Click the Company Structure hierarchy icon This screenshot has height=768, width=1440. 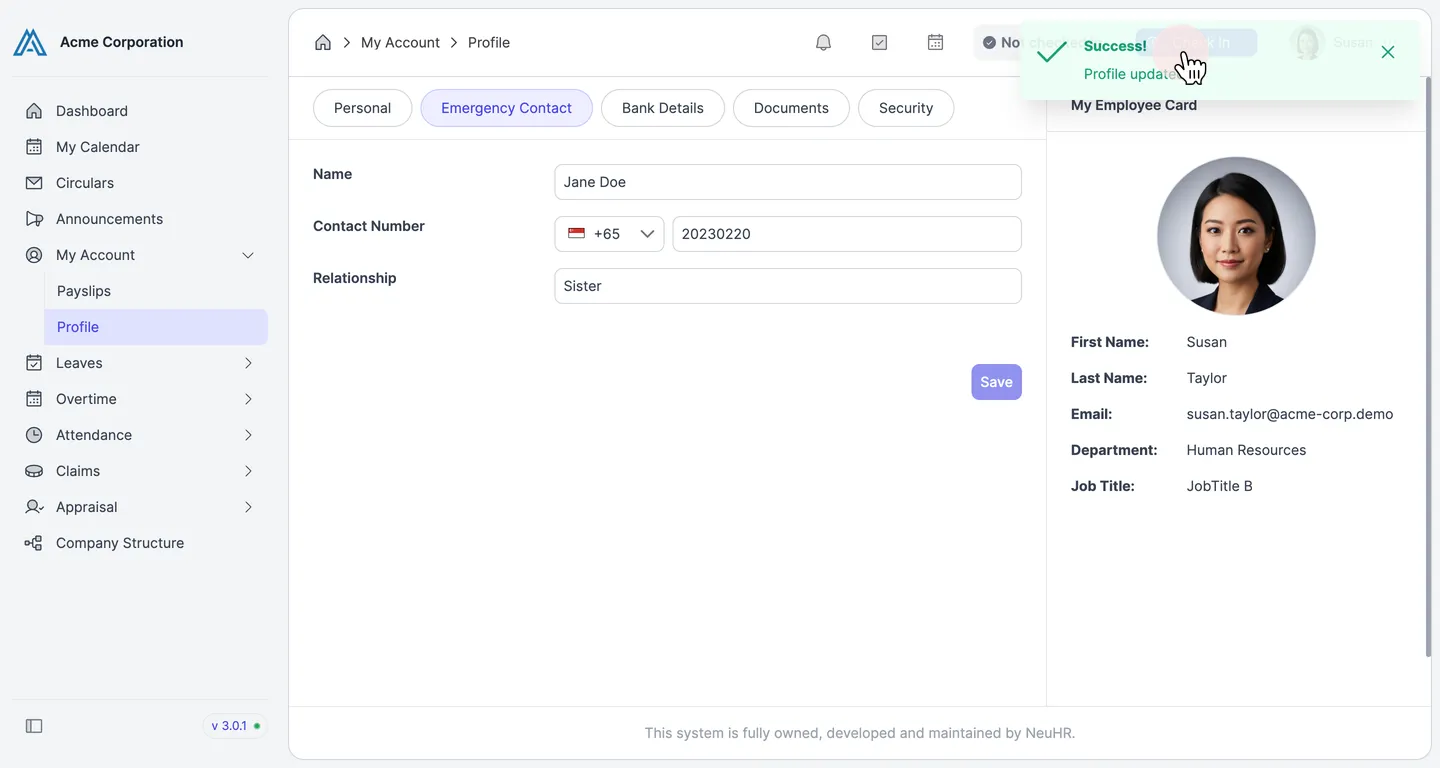tap(34, 543)
